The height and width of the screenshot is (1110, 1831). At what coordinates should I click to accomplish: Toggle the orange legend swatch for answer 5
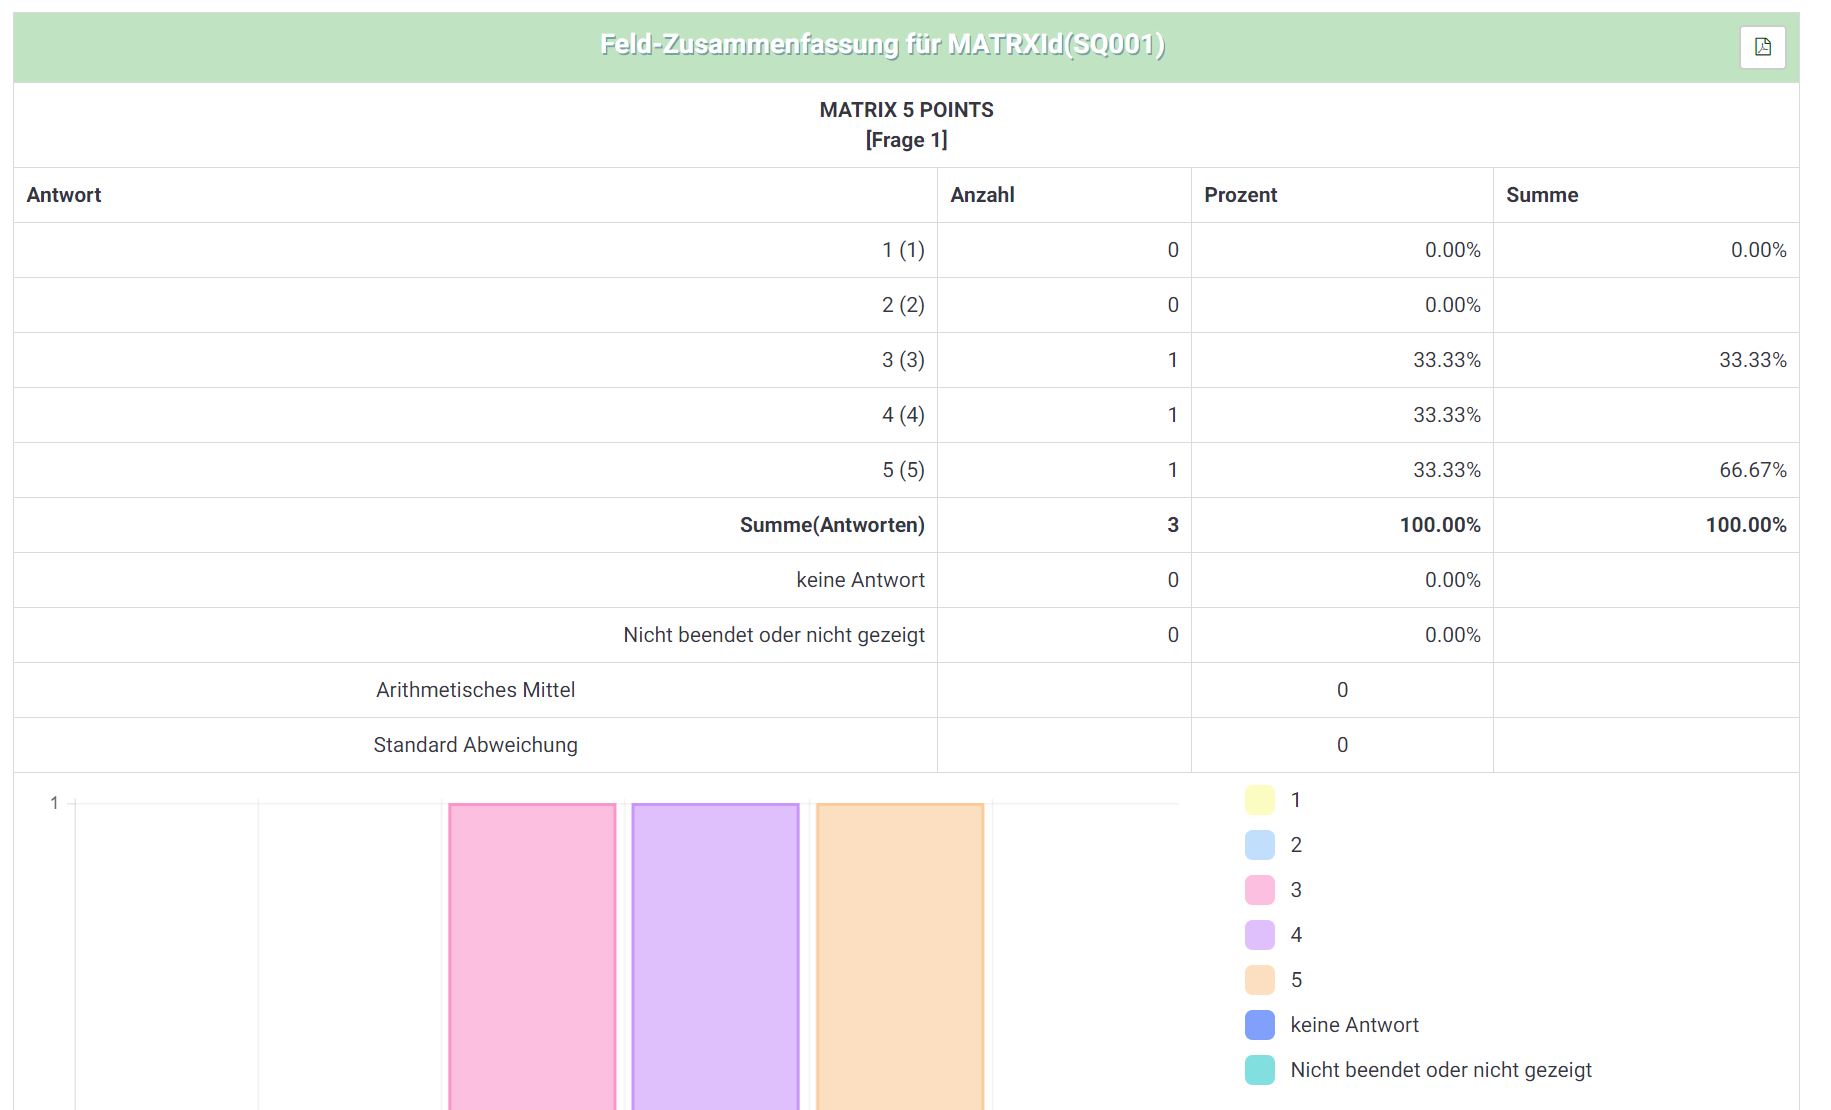(1259, 980)
